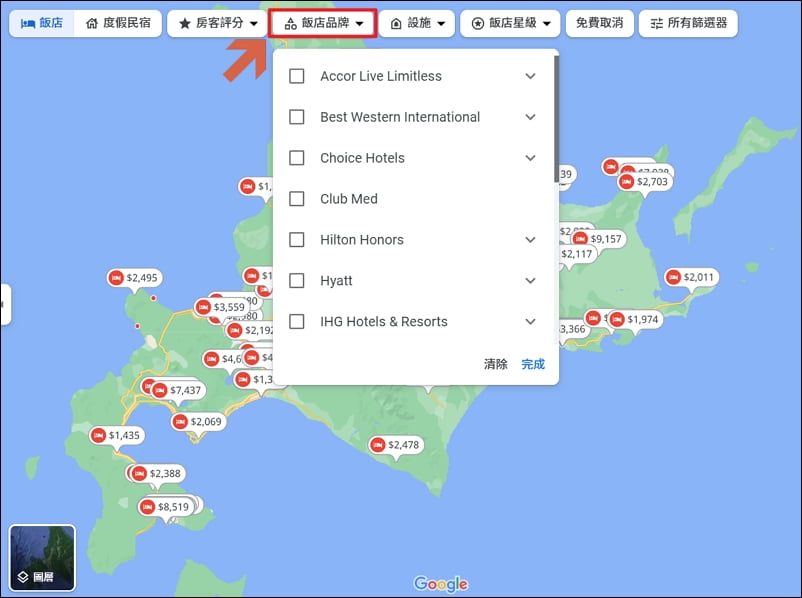This screenshot has height=598, width=802.
Task: Expand IHG Hotels & Resorts sub-brands
Action: click(530, 322)
